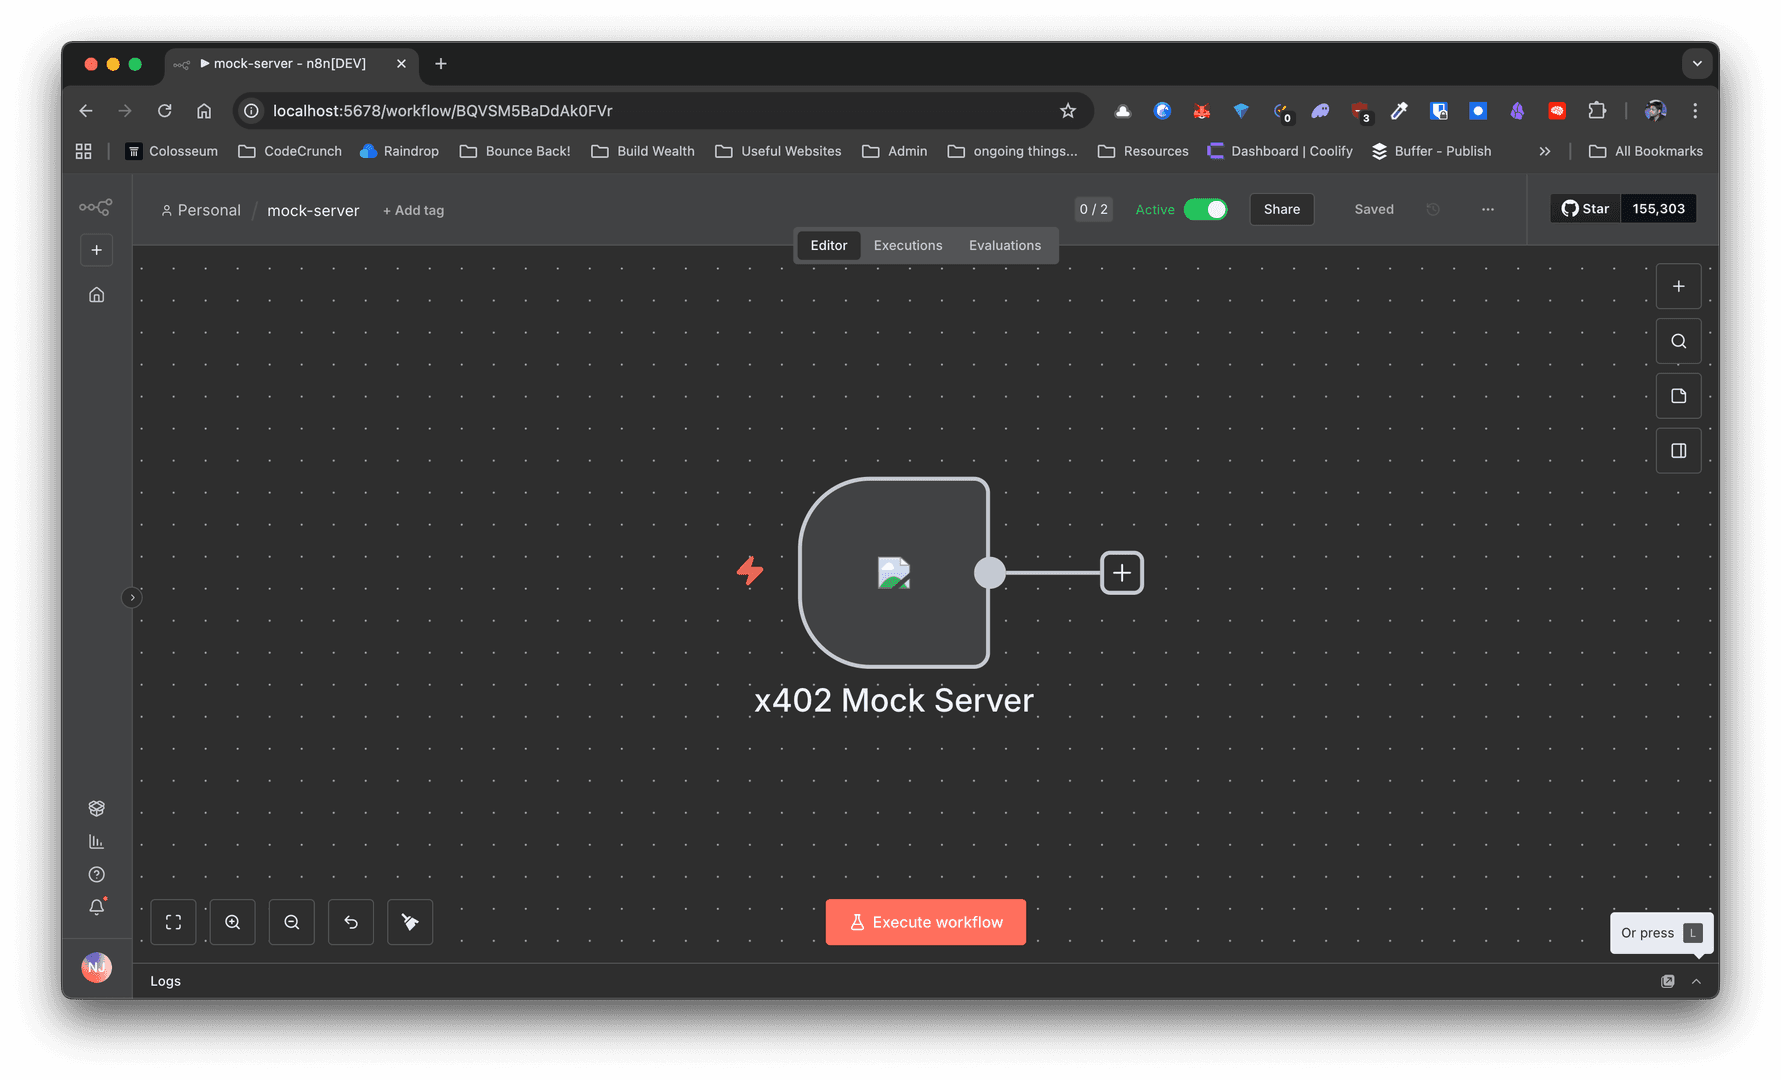Viewport: 1781px width, 1080px height.
Task: Click the Execute workflow button
Action: (x=925, y=921)
